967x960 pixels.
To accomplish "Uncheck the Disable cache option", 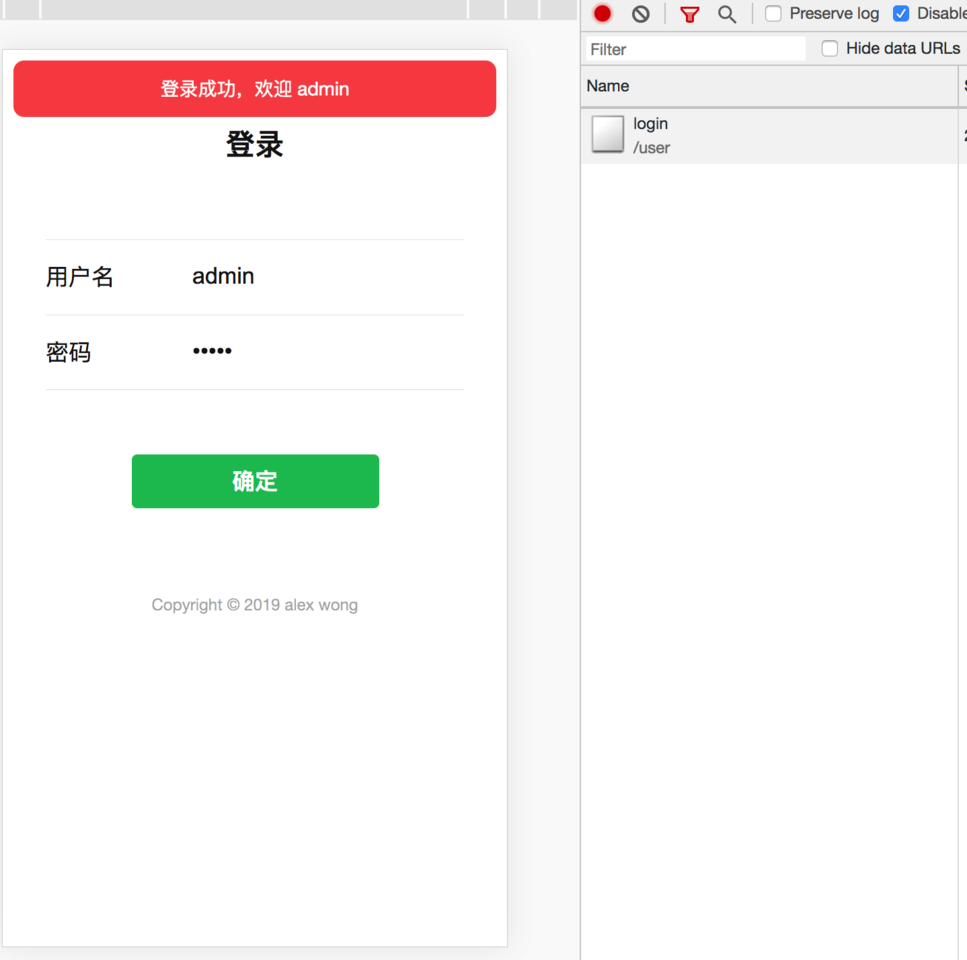I will [x=903, y=13].
